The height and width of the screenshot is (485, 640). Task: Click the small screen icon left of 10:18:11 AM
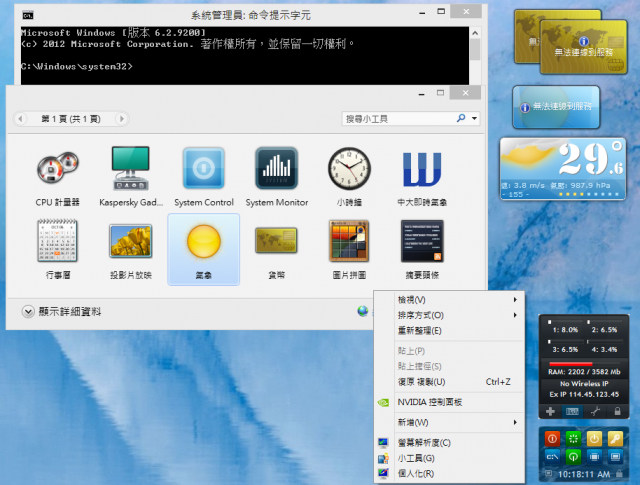[549, 474]
